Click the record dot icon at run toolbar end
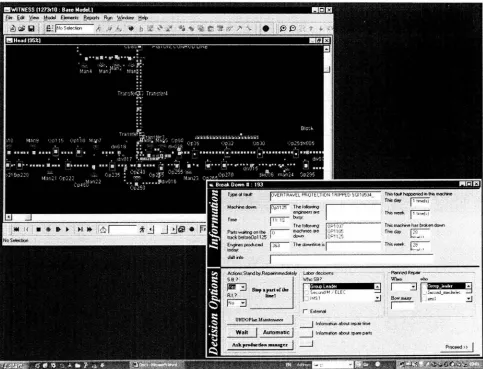The width and height of the screenshot is (483, 369). (192, 229)
